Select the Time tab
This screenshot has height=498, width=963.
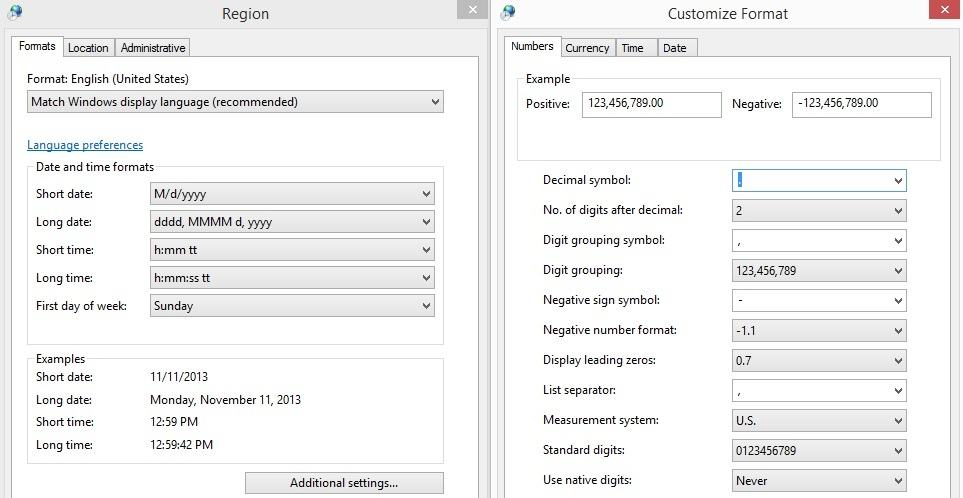click(633, 48)
